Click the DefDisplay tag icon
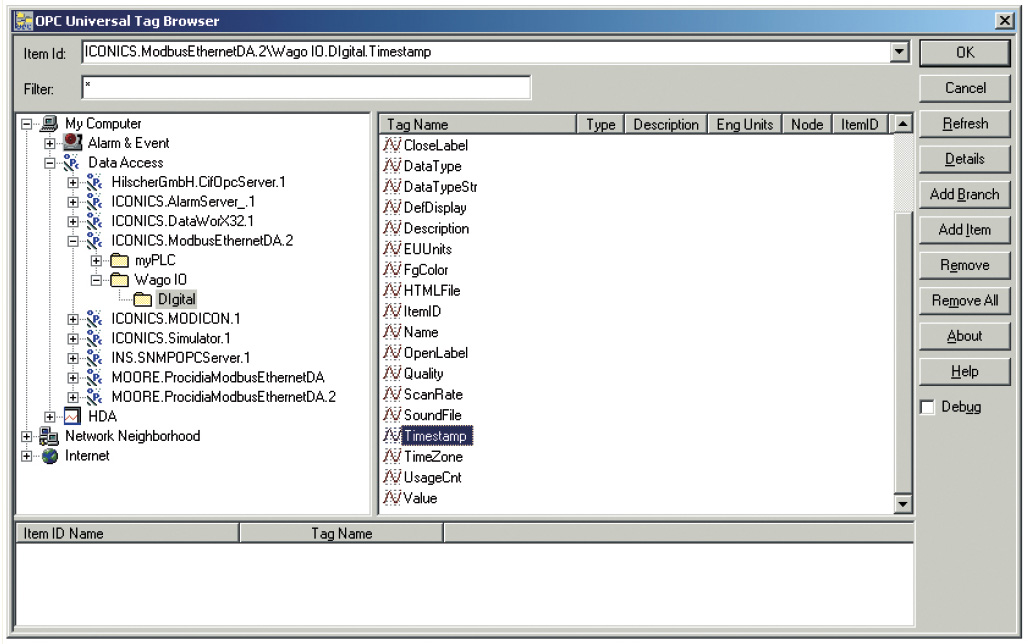The height and width of the screenshot is (644, 1028). coord(392,207)
